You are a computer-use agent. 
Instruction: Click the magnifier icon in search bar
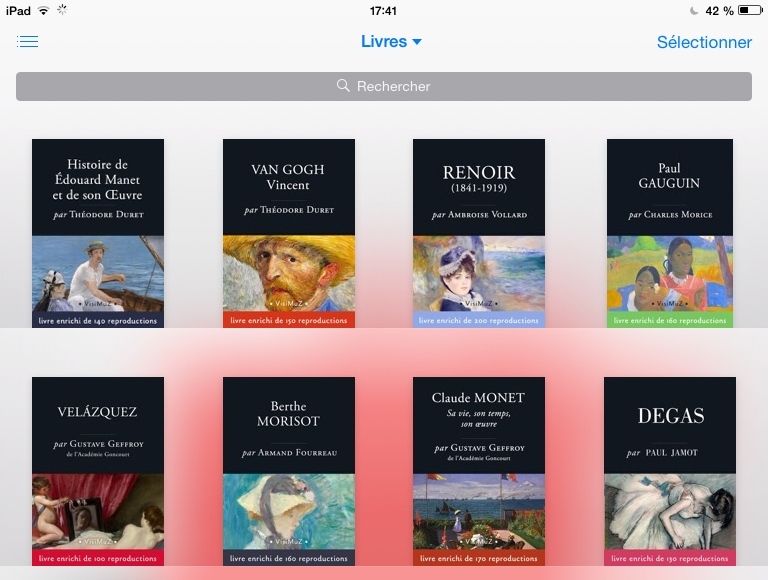343,86
